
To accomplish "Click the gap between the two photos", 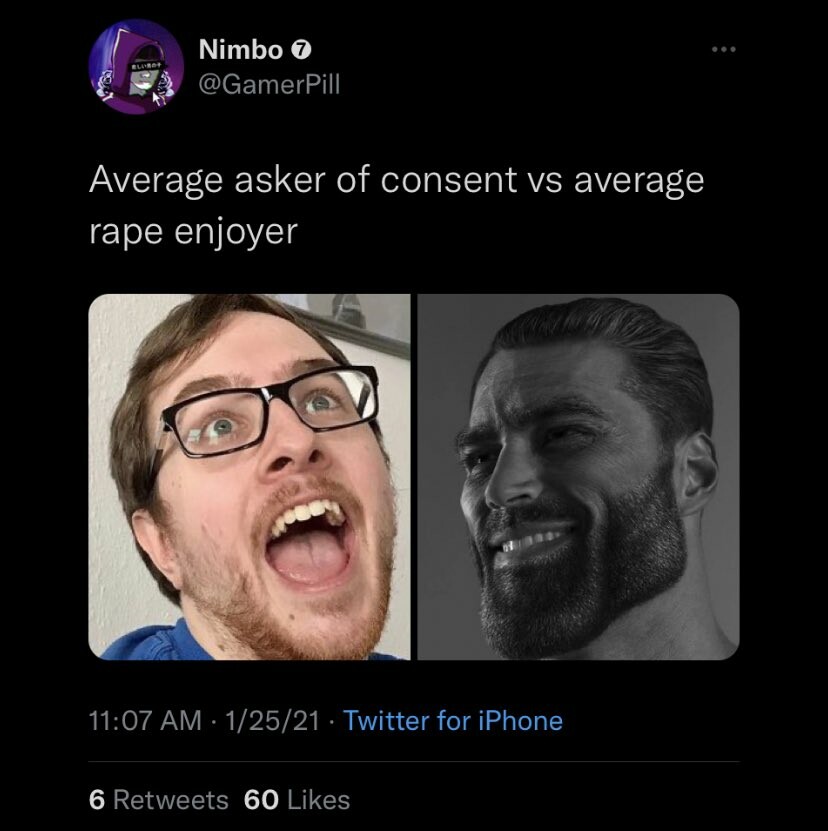I will 414,476.
